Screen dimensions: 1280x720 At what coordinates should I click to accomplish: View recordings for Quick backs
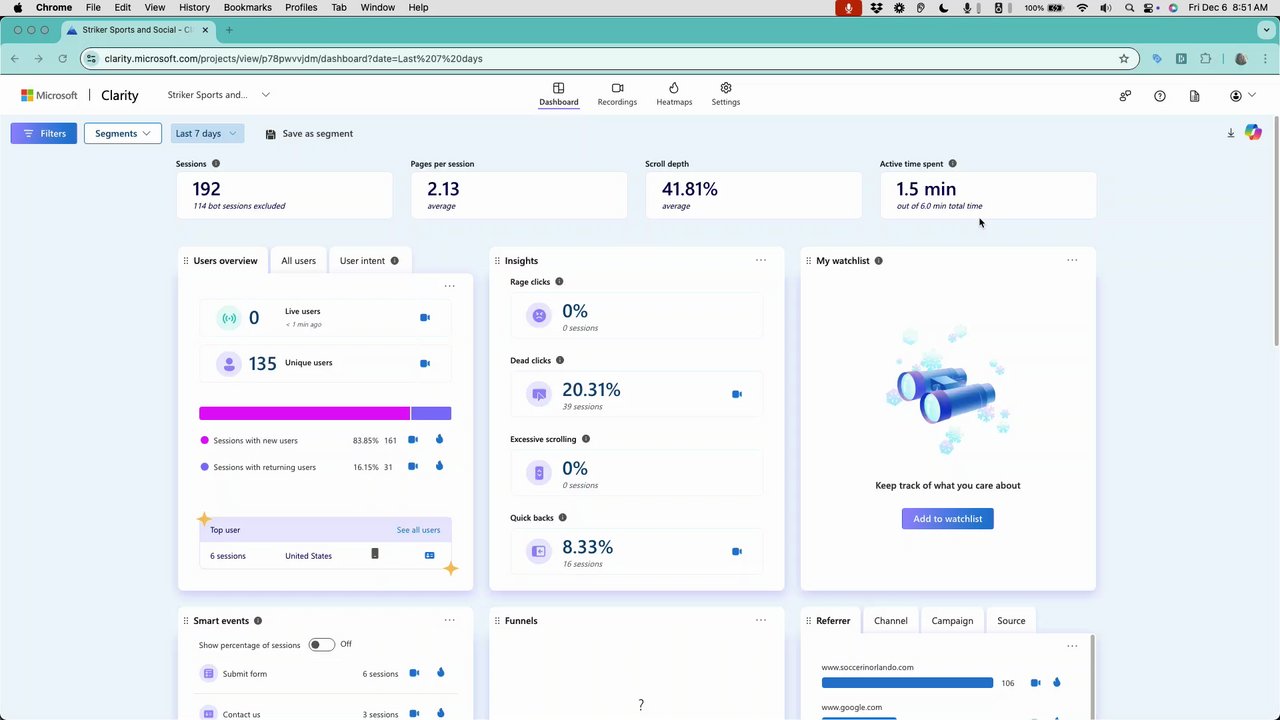[x=737, y=551]
